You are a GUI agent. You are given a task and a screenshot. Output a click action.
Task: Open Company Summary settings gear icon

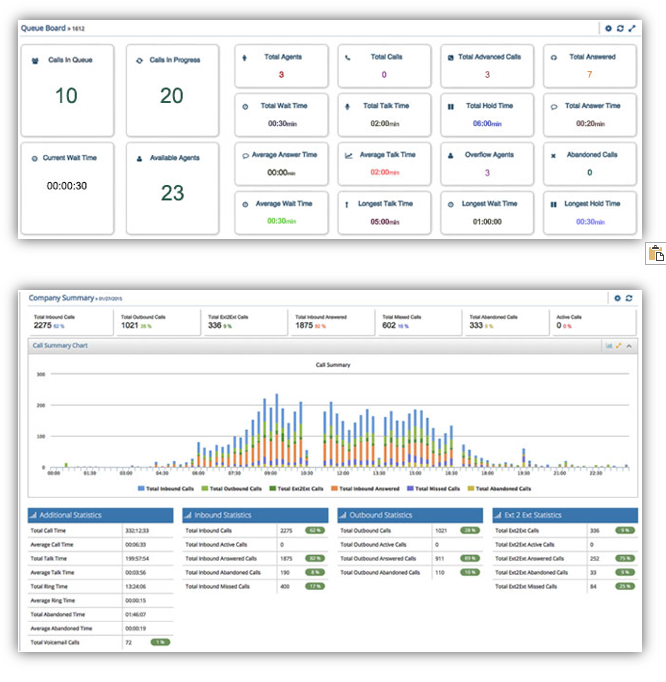[617, 298]
